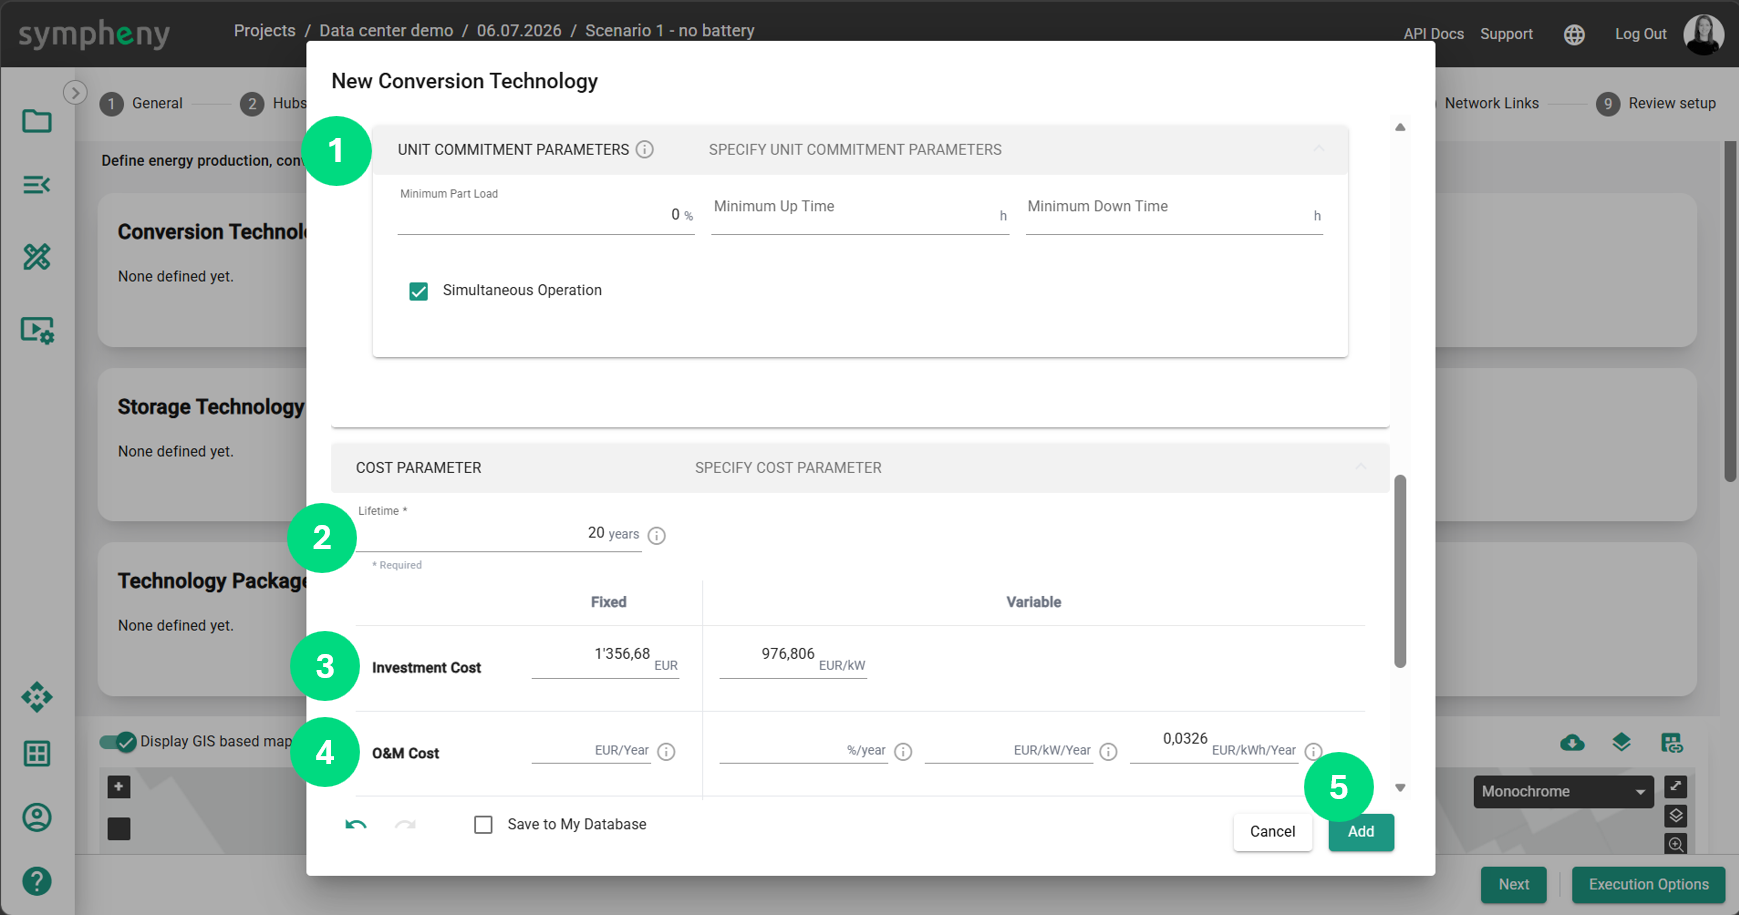The image size is (1739, 915).
Task: Open the user account icon in sidebar
Action: 37,817
